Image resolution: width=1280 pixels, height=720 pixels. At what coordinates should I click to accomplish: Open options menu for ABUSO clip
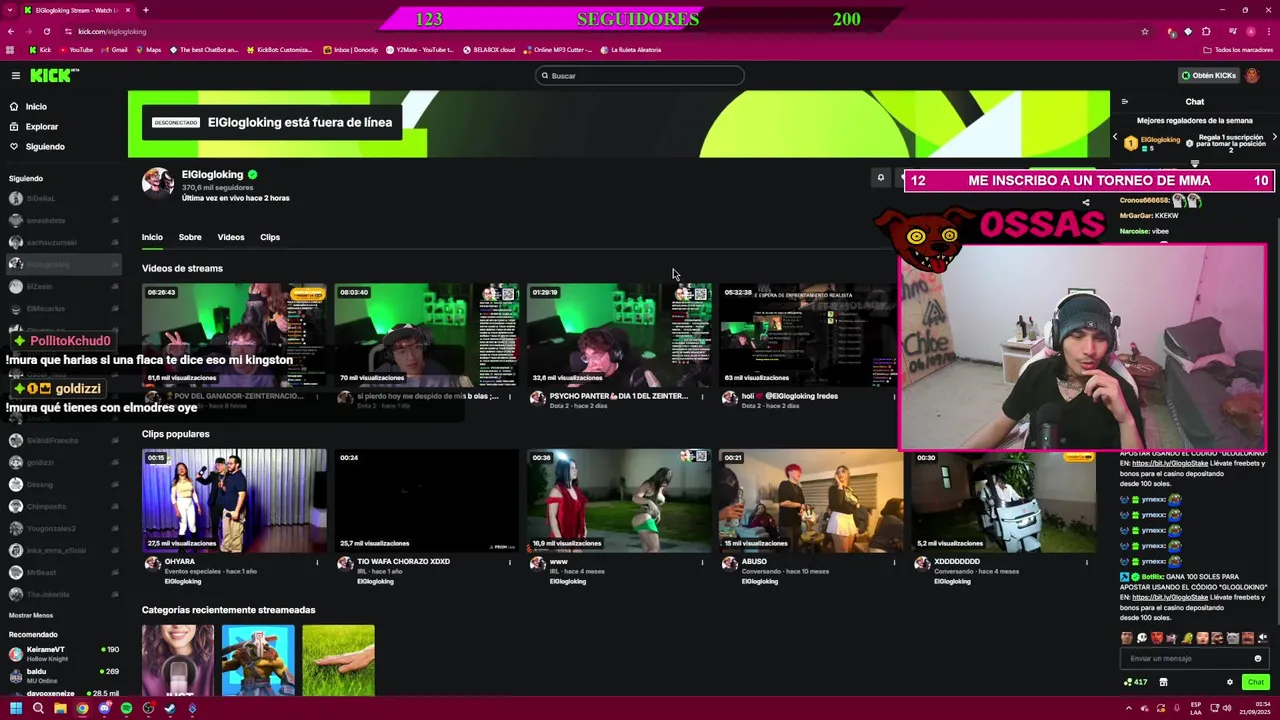point(894,562)
